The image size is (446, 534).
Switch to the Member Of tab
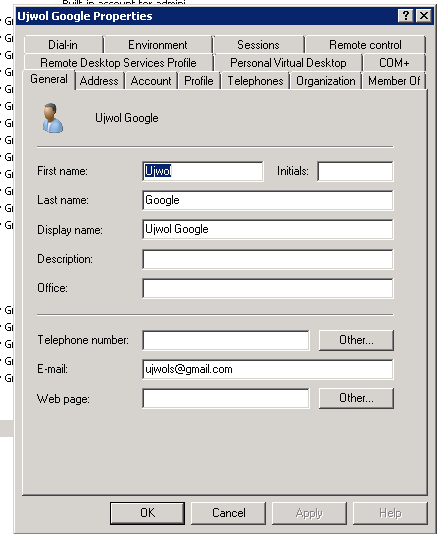(x=394, y=81)
